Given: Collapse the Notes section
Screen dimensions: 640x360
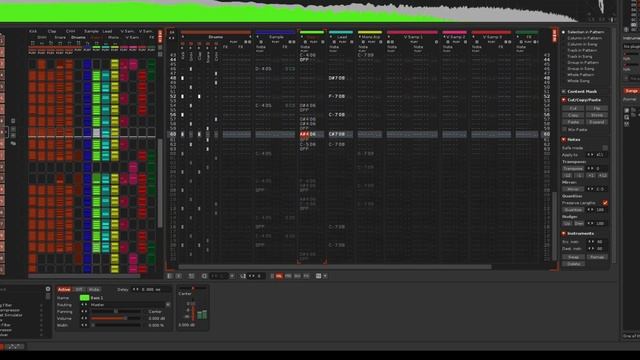Looking at the screenshot, I should tap(564, 140).
